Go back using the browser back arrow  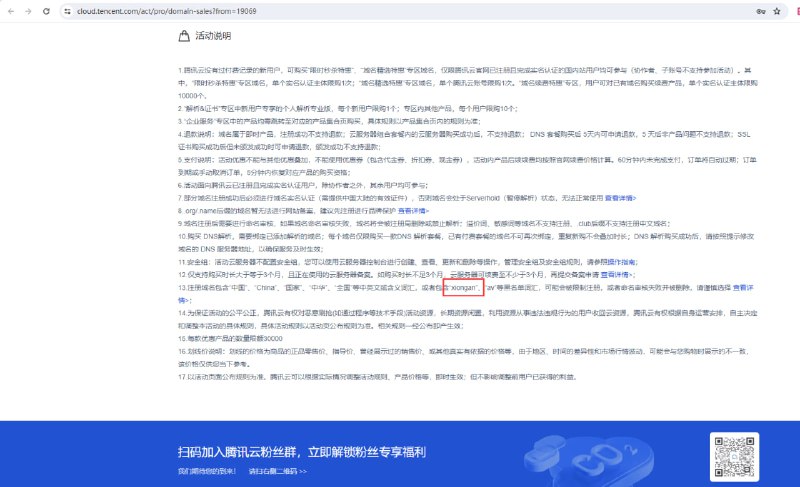[11, 11]
